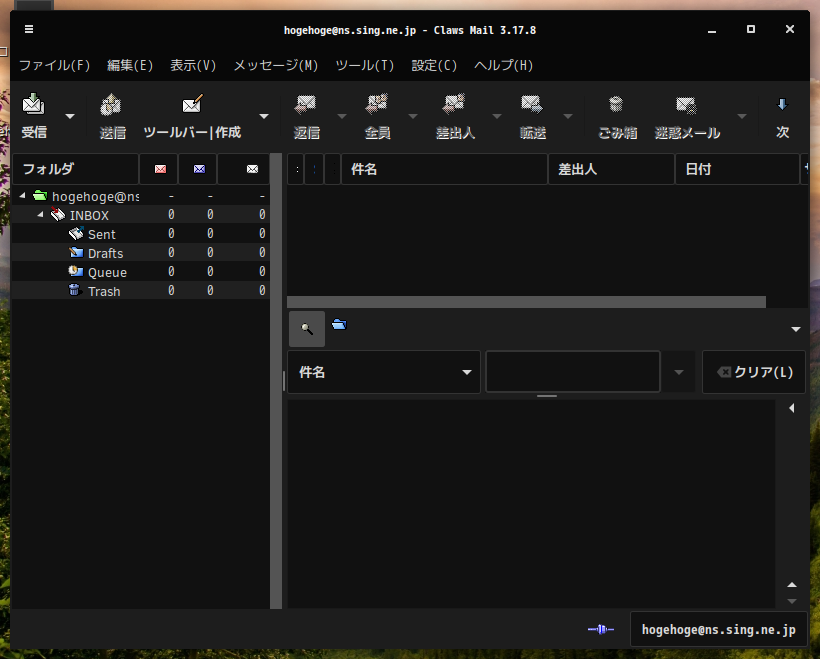820x659 pixels.
Task: Click the 差出人 (reply to sender) toolbar icon
Action: (x=454, y=104)
